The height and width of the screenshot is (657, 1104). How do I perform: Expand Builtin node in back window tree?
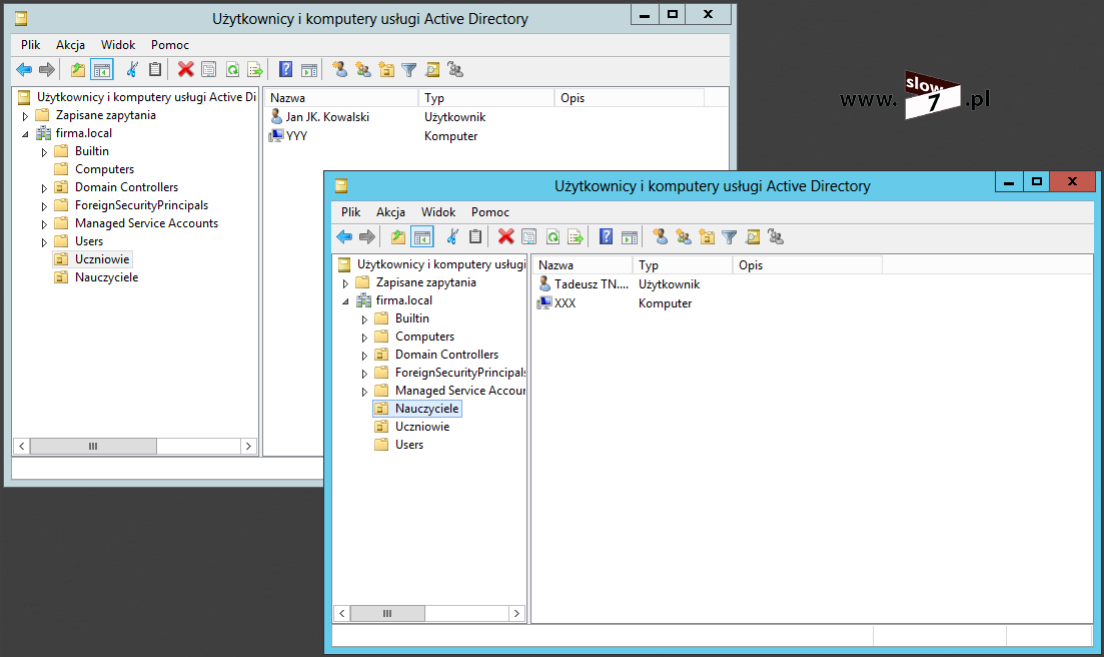44,152
